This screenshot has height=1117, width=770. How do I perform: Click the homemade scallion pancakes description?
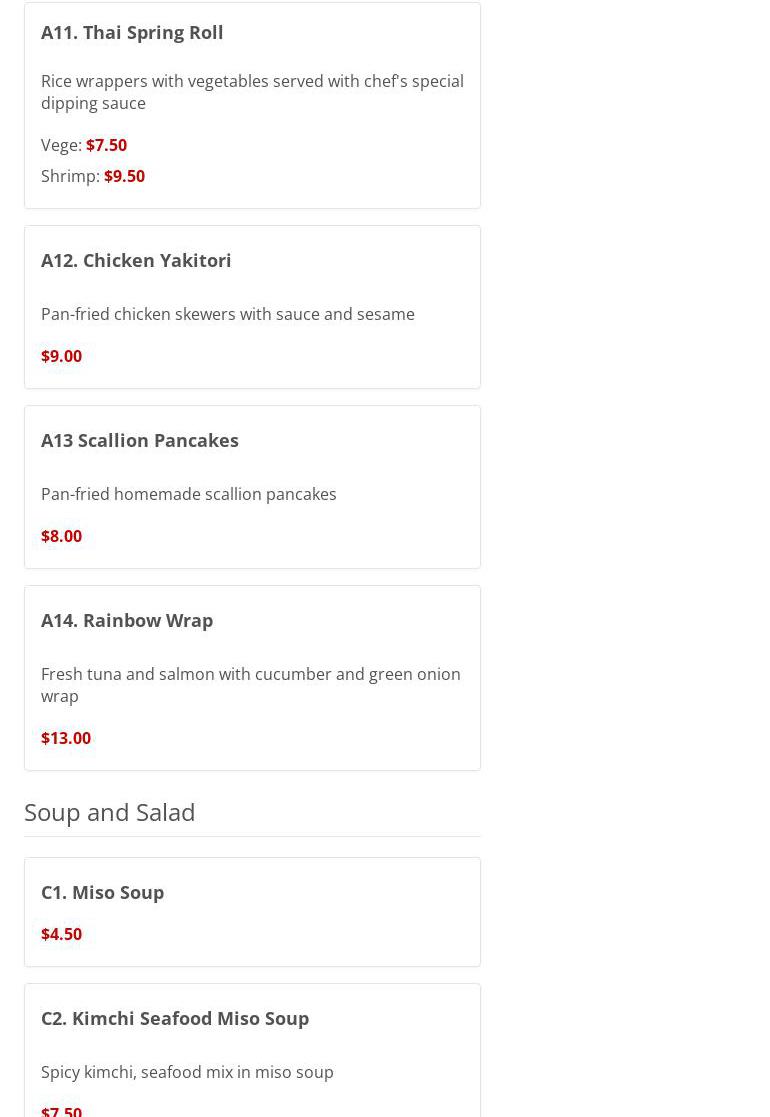click(x=188, y=494)
